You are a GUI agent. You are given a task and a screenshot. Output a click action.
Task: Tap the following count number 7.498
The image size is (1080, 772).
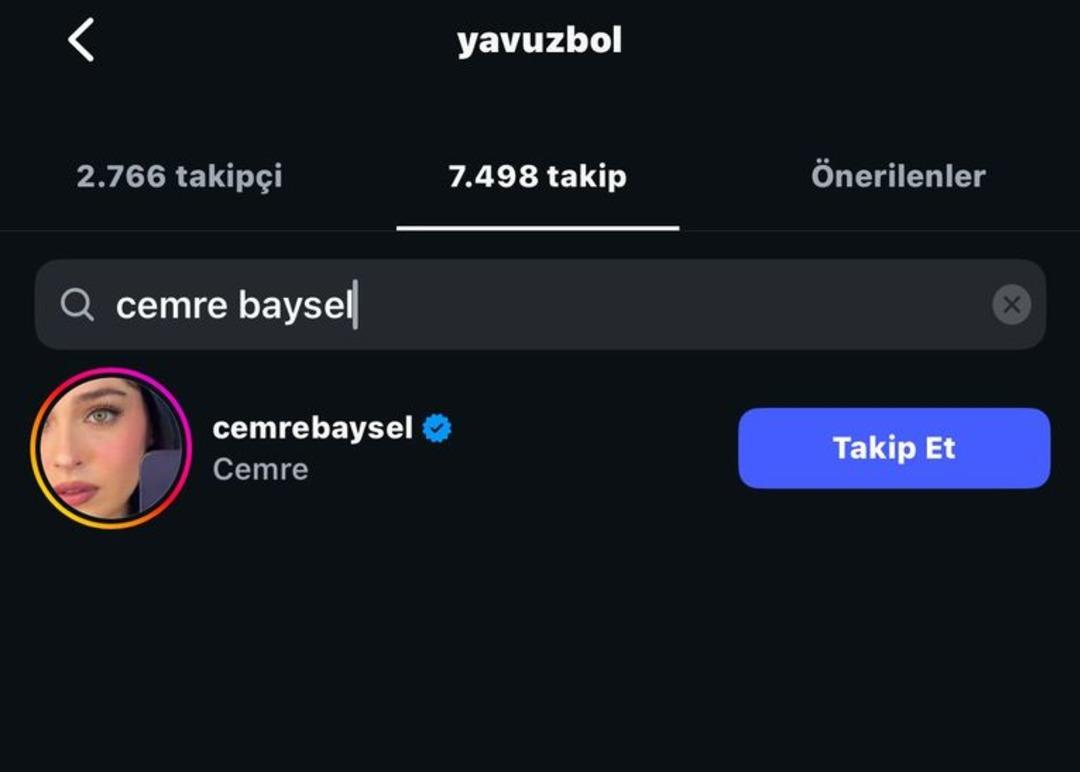click(x=492, y=176)
